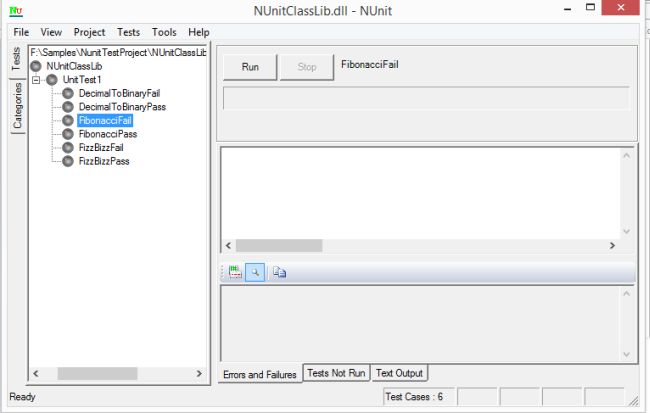The height and width of the screenshot is (413, 650).
Task: Click the FibonacciFail label beside Stop
Action: click(370, 65)
